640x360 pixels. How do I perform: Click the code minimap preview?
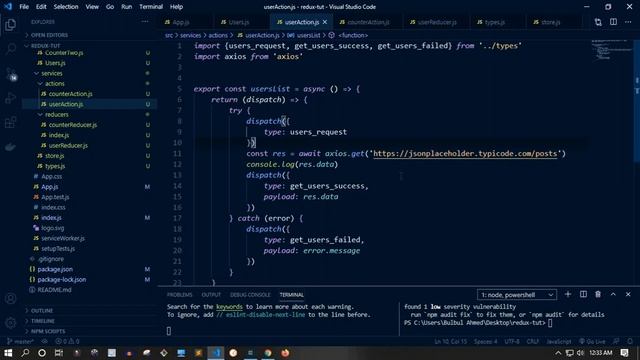click(611, 50)
